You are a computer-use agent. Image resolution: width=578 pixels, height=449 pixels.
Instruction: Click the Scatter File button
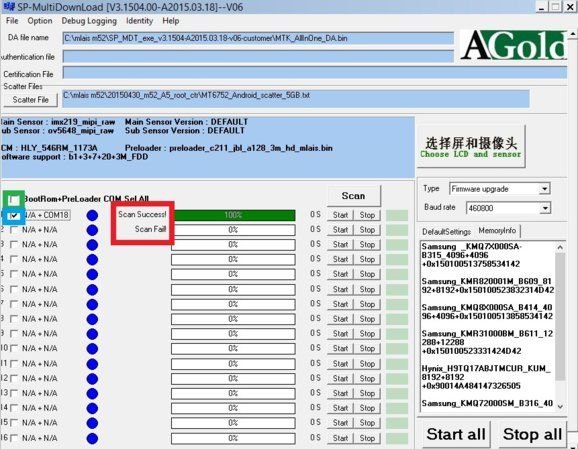(x=31, y=100)
